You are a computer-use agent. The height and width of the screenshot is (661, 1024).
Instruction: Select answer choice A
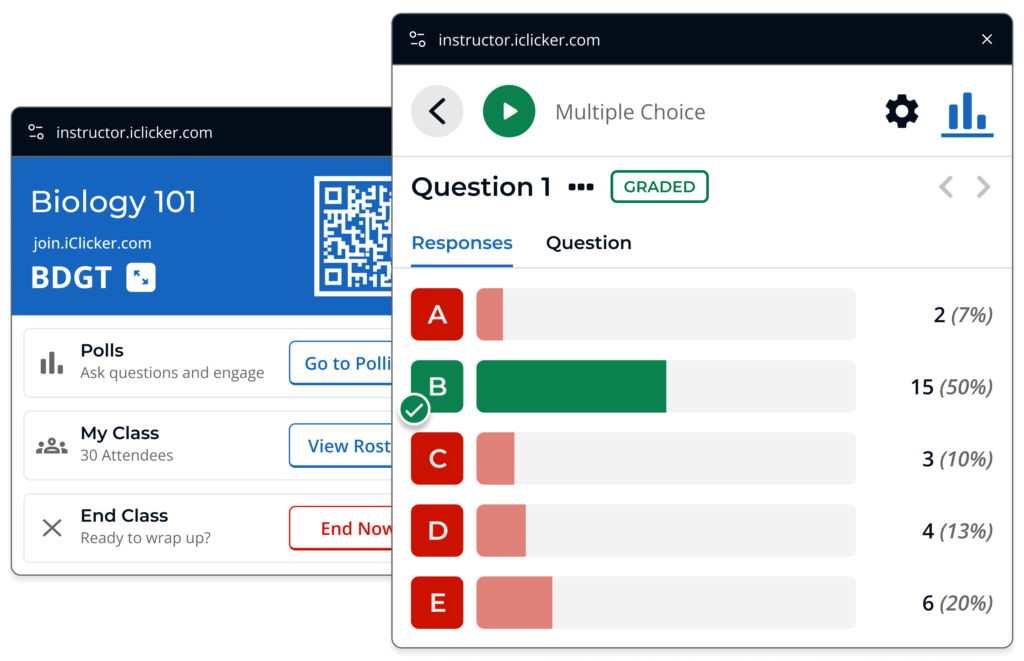[437, 314]
